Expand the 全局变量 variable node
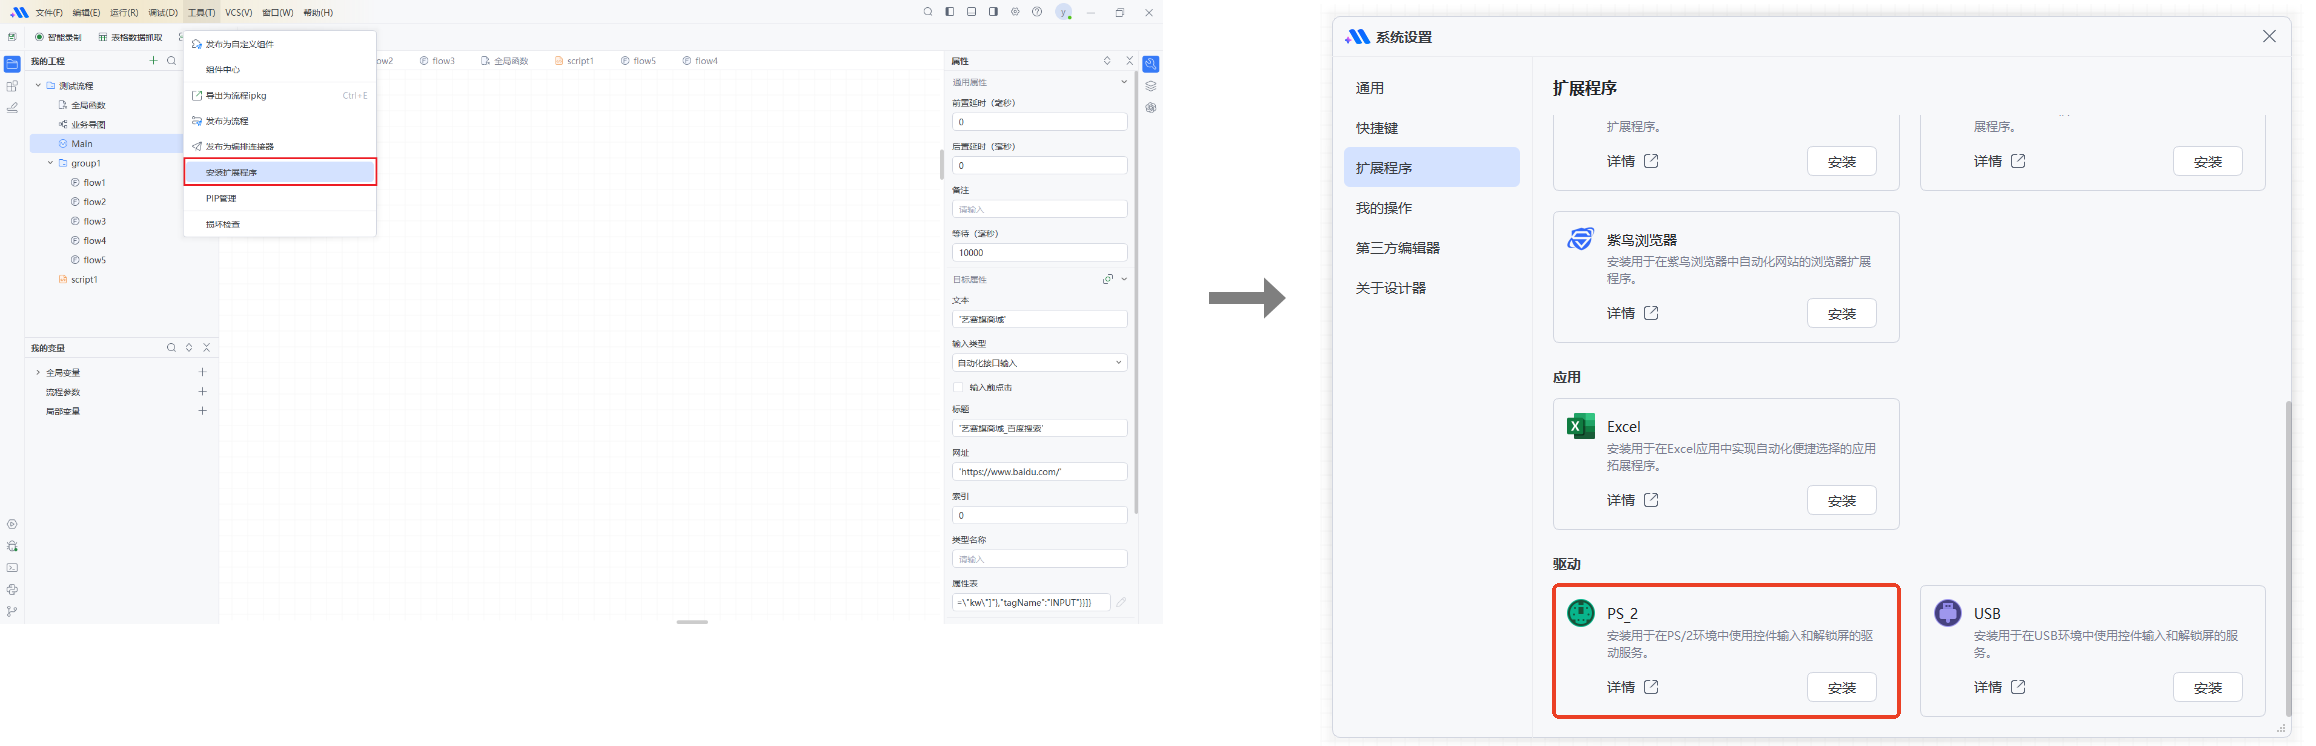Image resolution: width=2316 pixels, height=746 pixels. [38, 372]
